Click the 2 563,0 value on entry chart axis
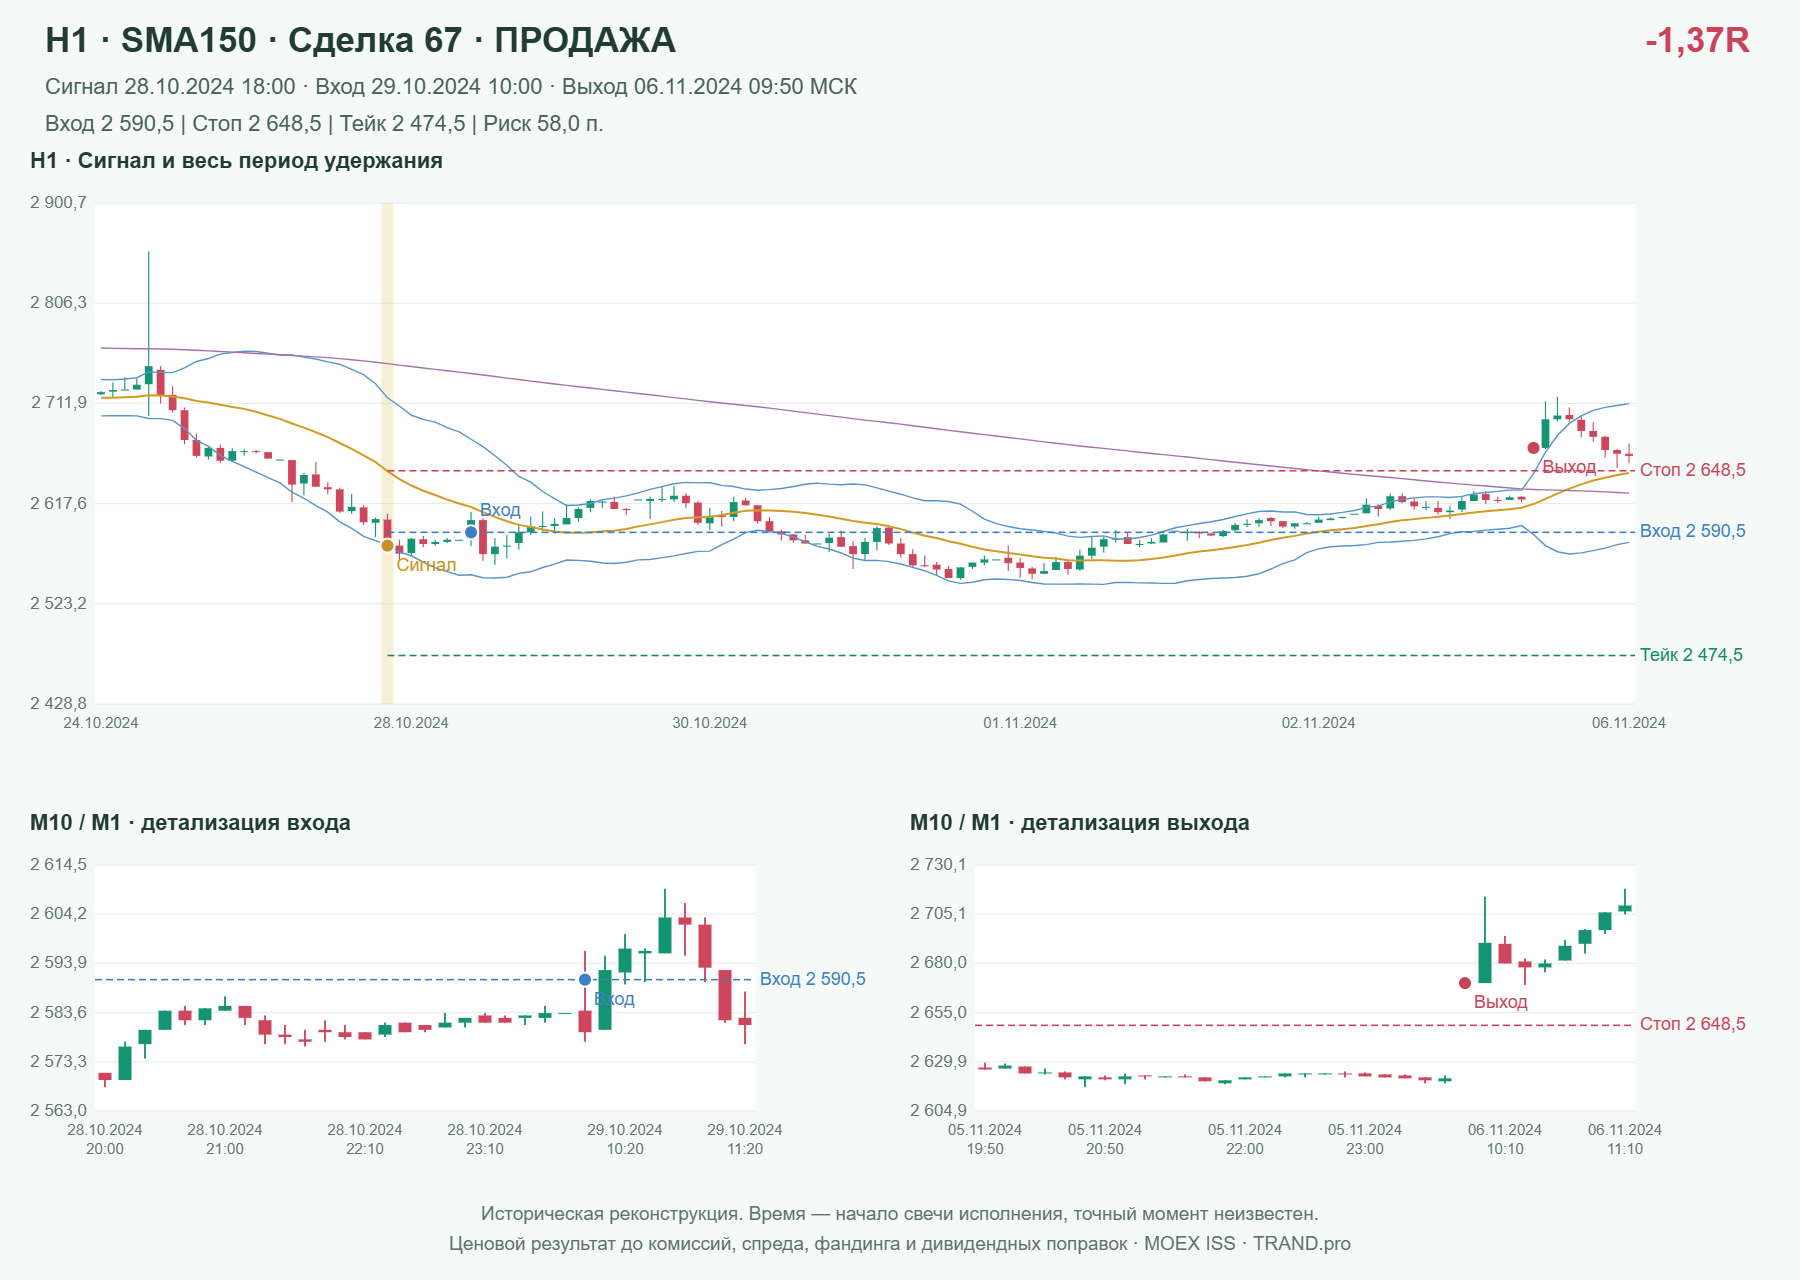The width and height of the screenshot is (1800, 1280). coord(58,1110)
